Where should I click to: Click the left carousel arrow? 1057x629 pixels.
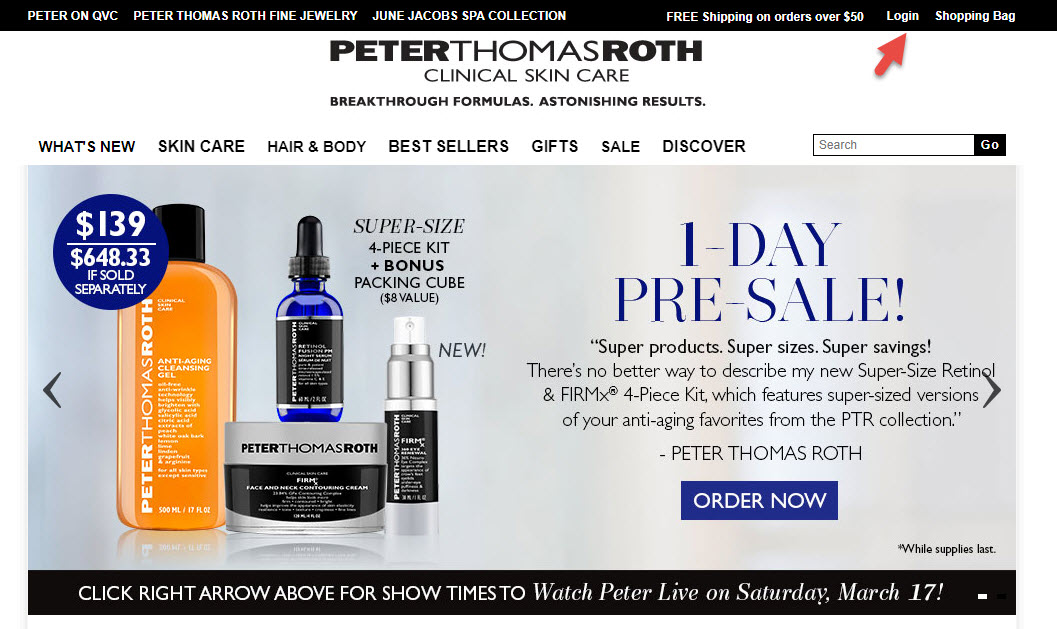pos(52,390)
